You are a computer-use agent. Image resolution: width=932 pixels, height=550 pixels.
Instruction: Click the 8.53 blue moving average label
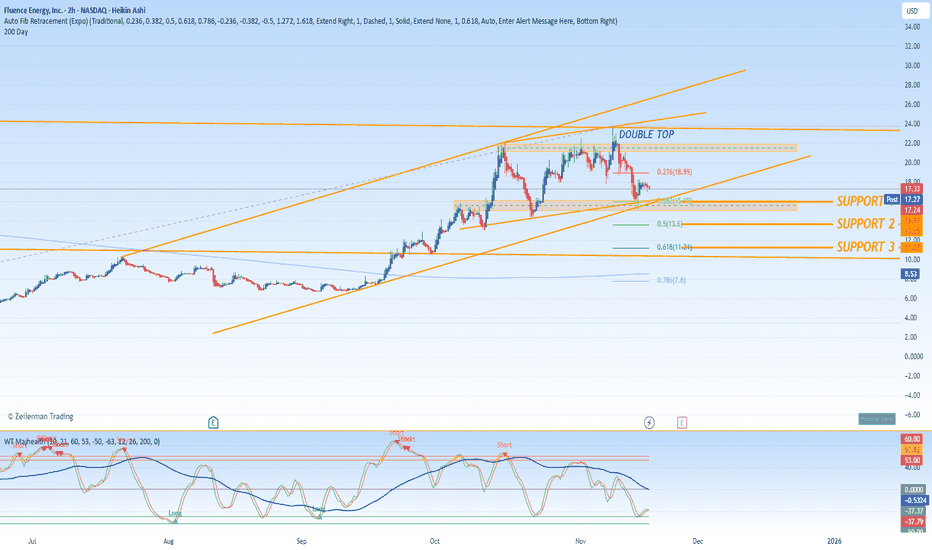(911, 274)
